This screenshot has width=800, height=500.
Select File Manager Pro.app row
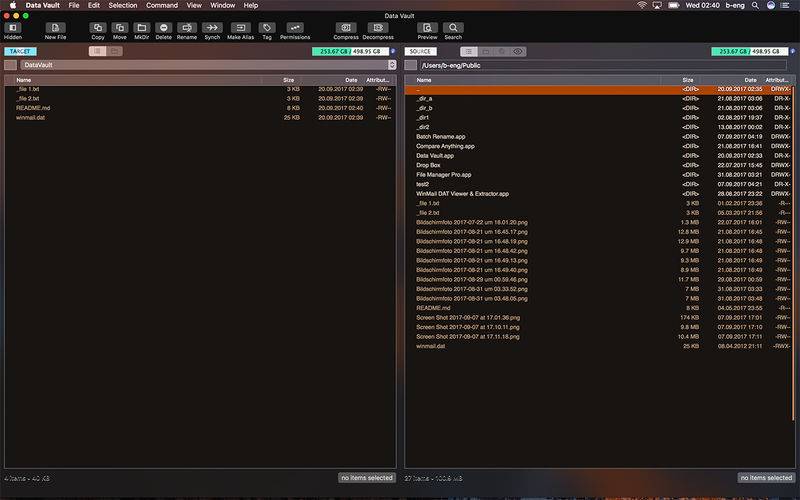pyautogui.click(x=598, y=174)
